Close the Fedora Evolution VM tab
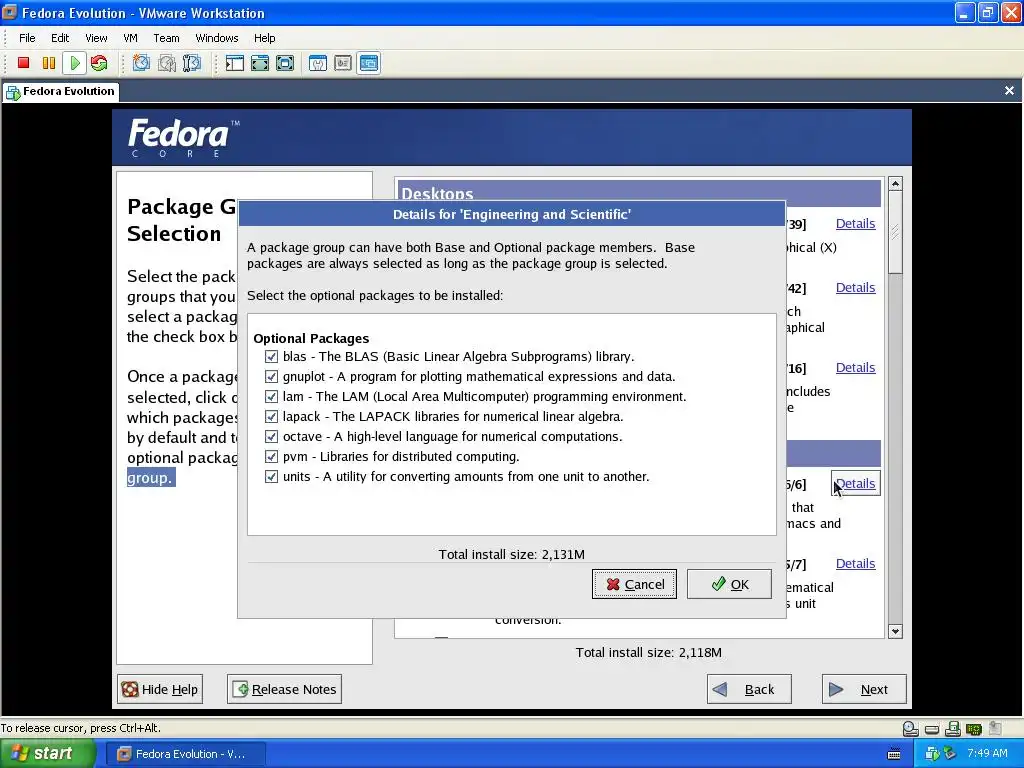The height and width of the screenshot is (768, 1024). pos(1009,91)
